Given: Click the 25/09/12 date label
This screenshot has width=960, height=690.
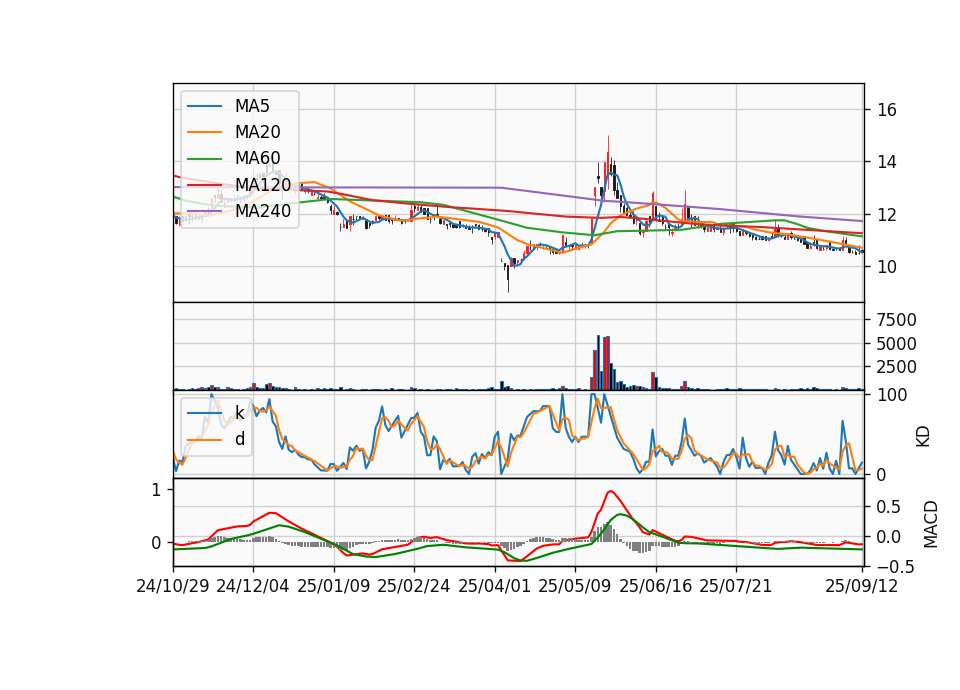Looking at the screenshot, I should [x=862, y=586].
